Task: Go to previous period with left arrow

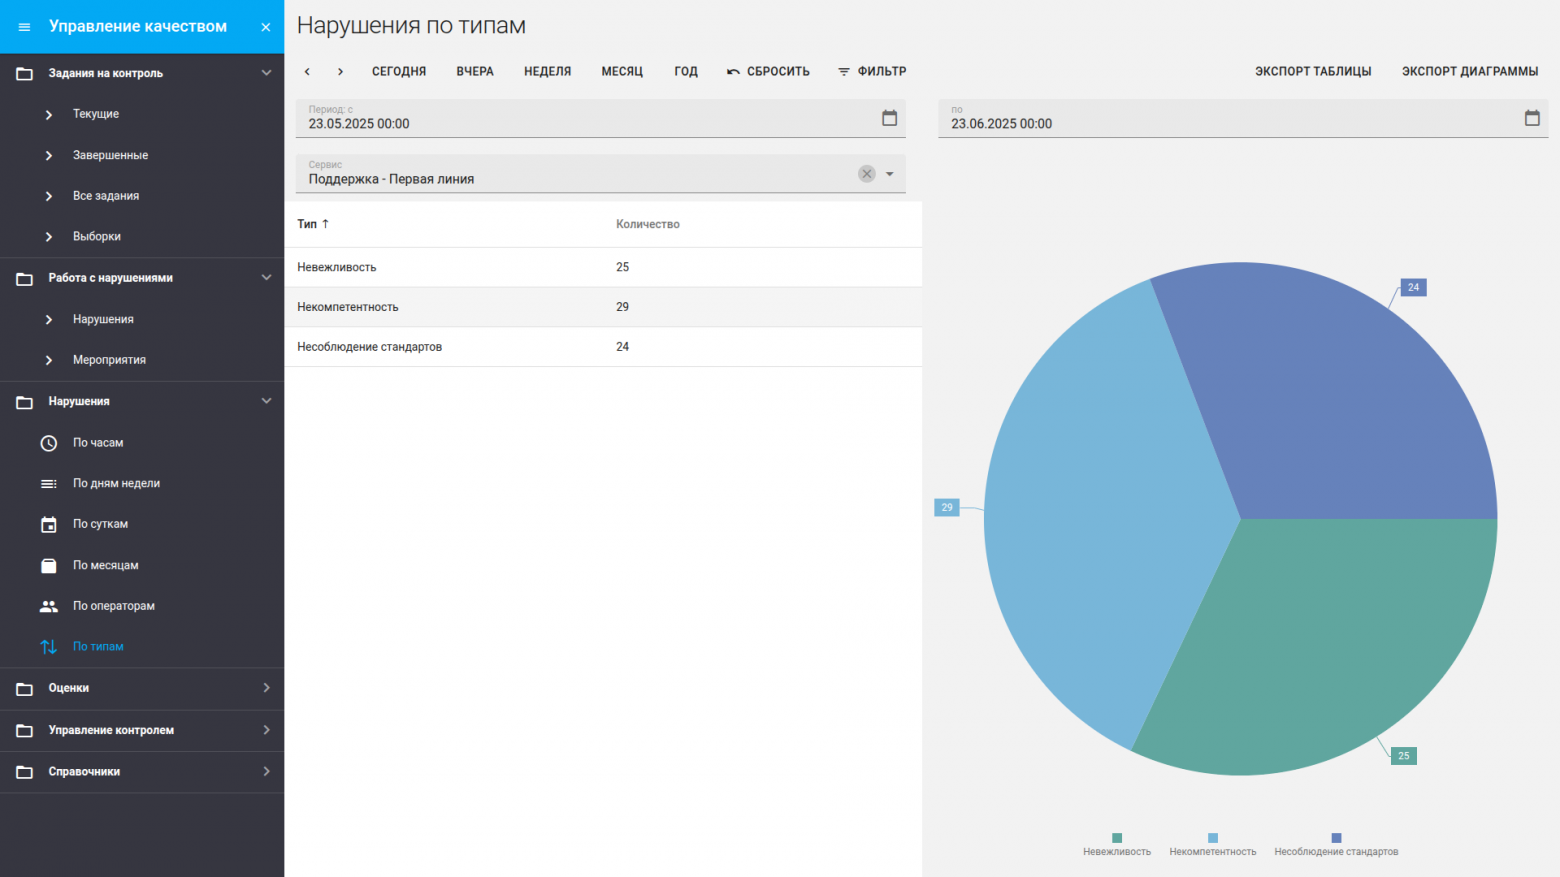Action: point(307,71)
